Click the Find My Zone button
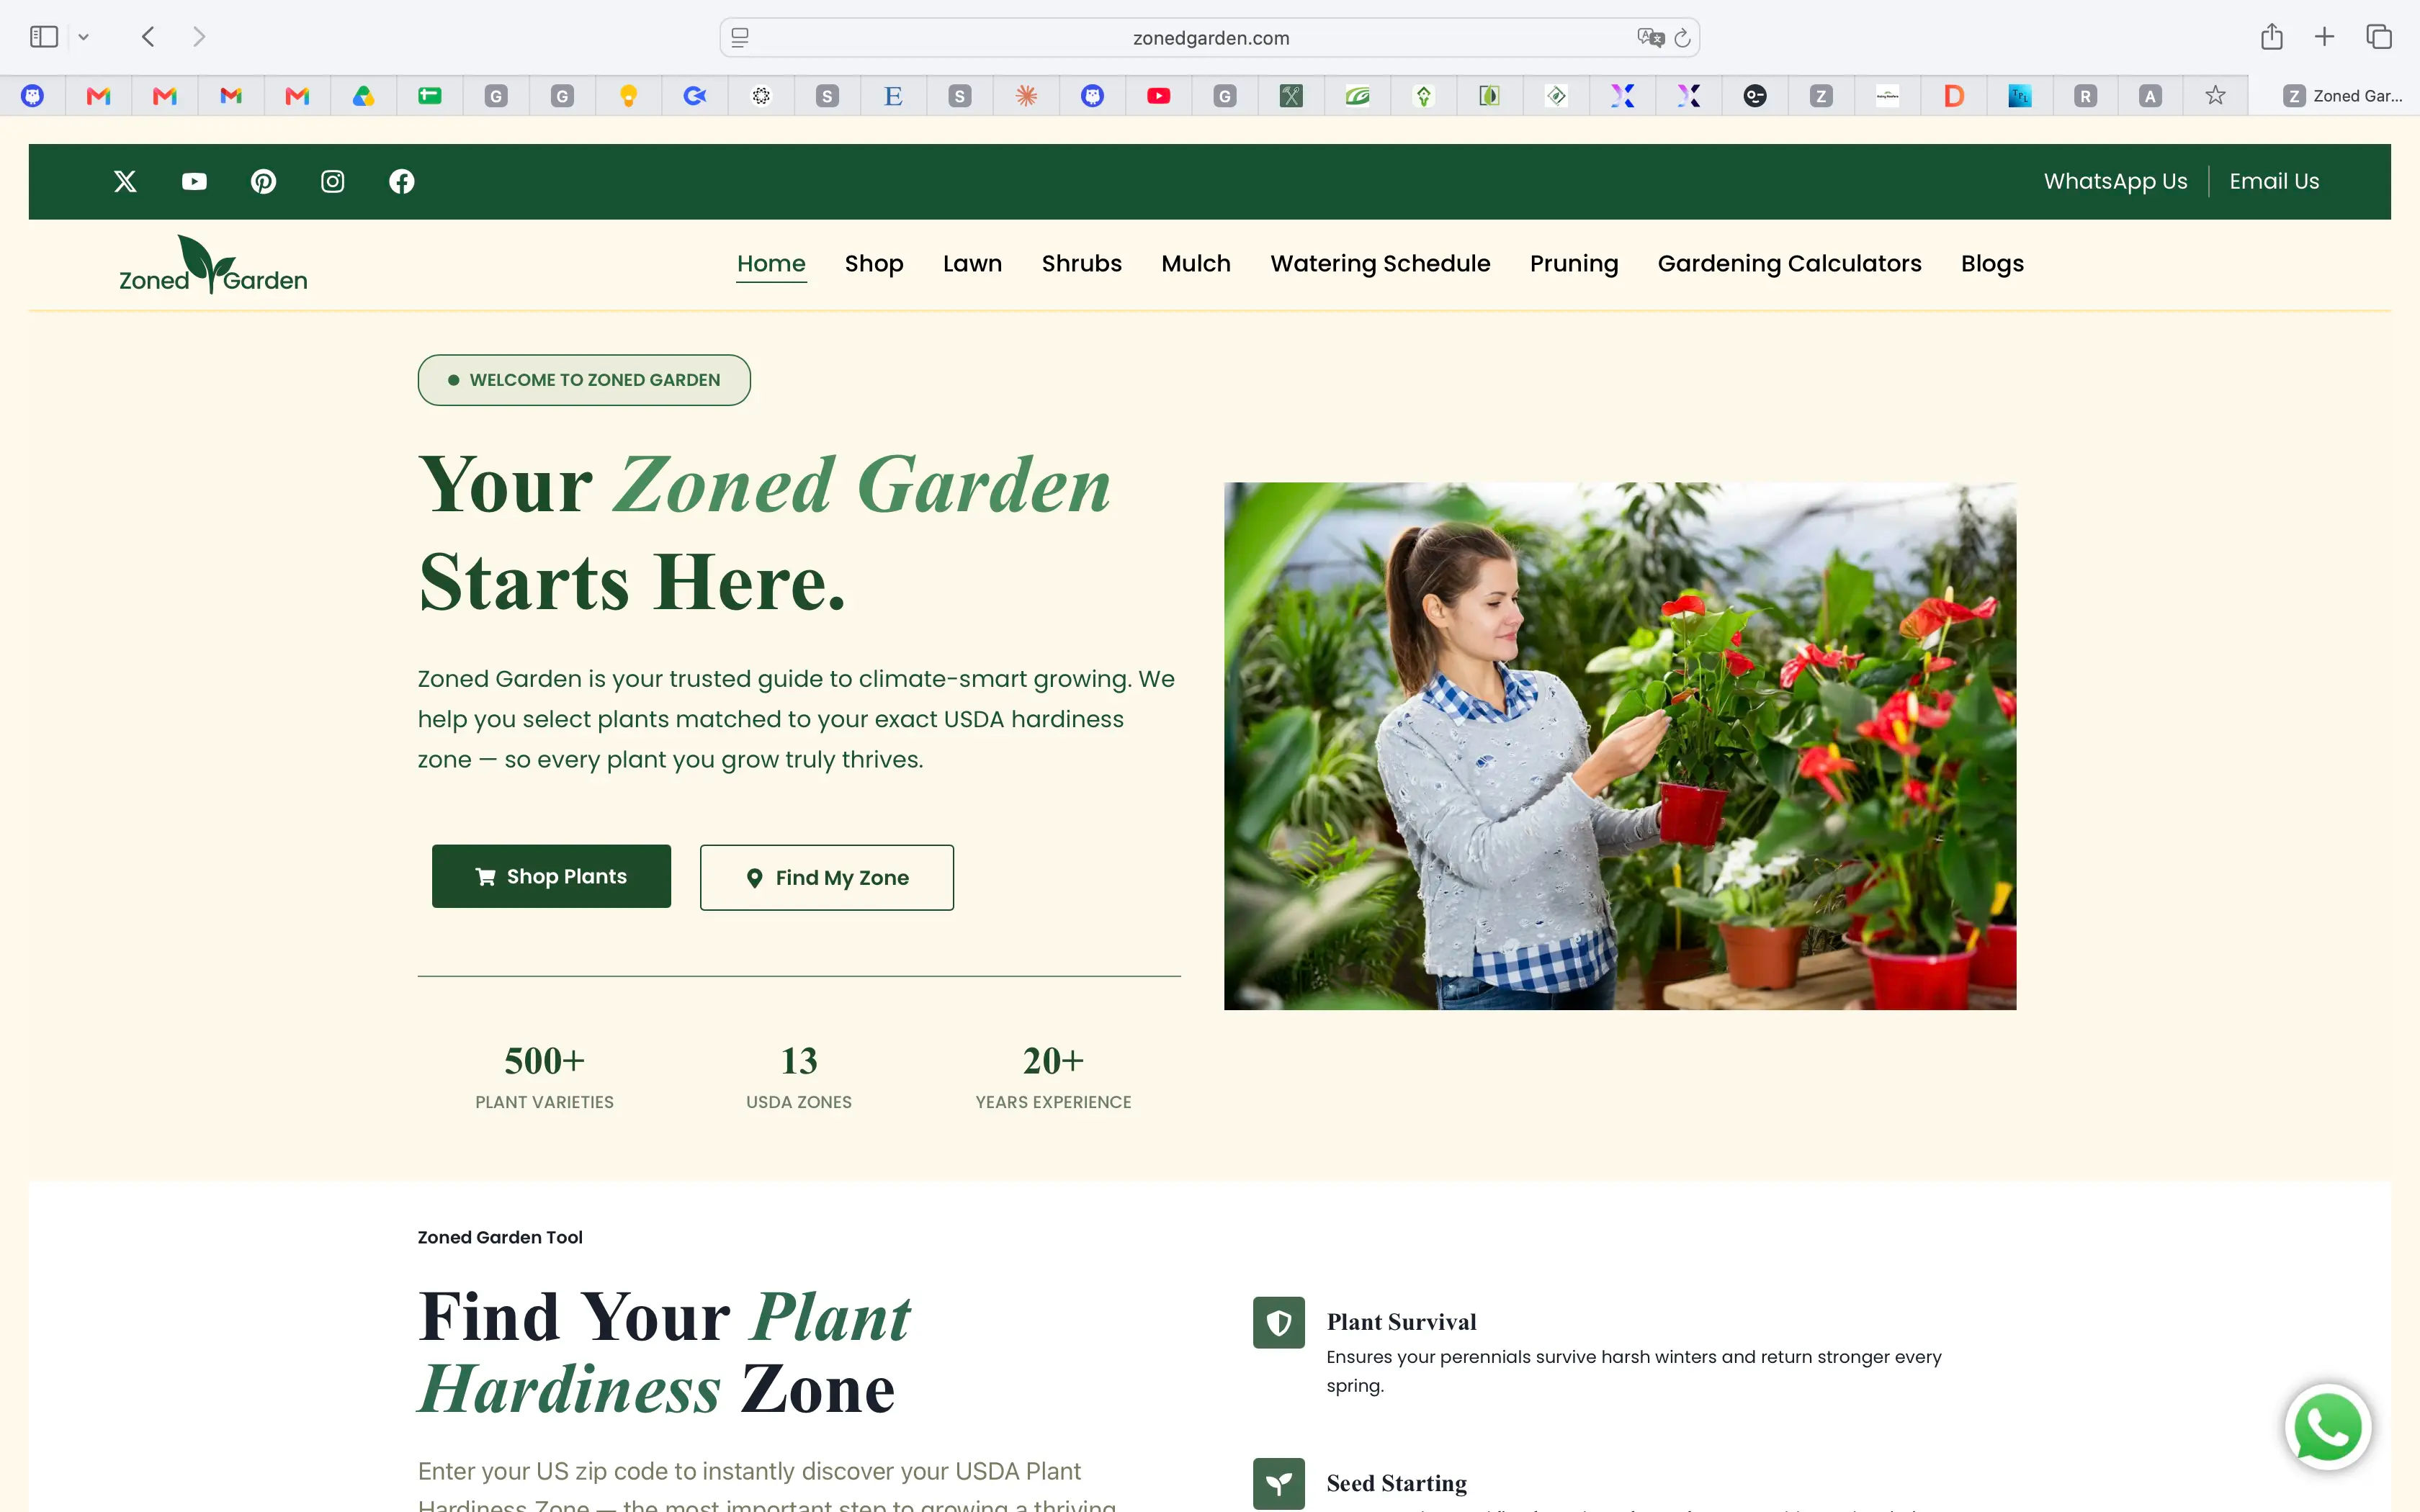The width and height of the screenshot is (2420, 1512). [826, 877]
